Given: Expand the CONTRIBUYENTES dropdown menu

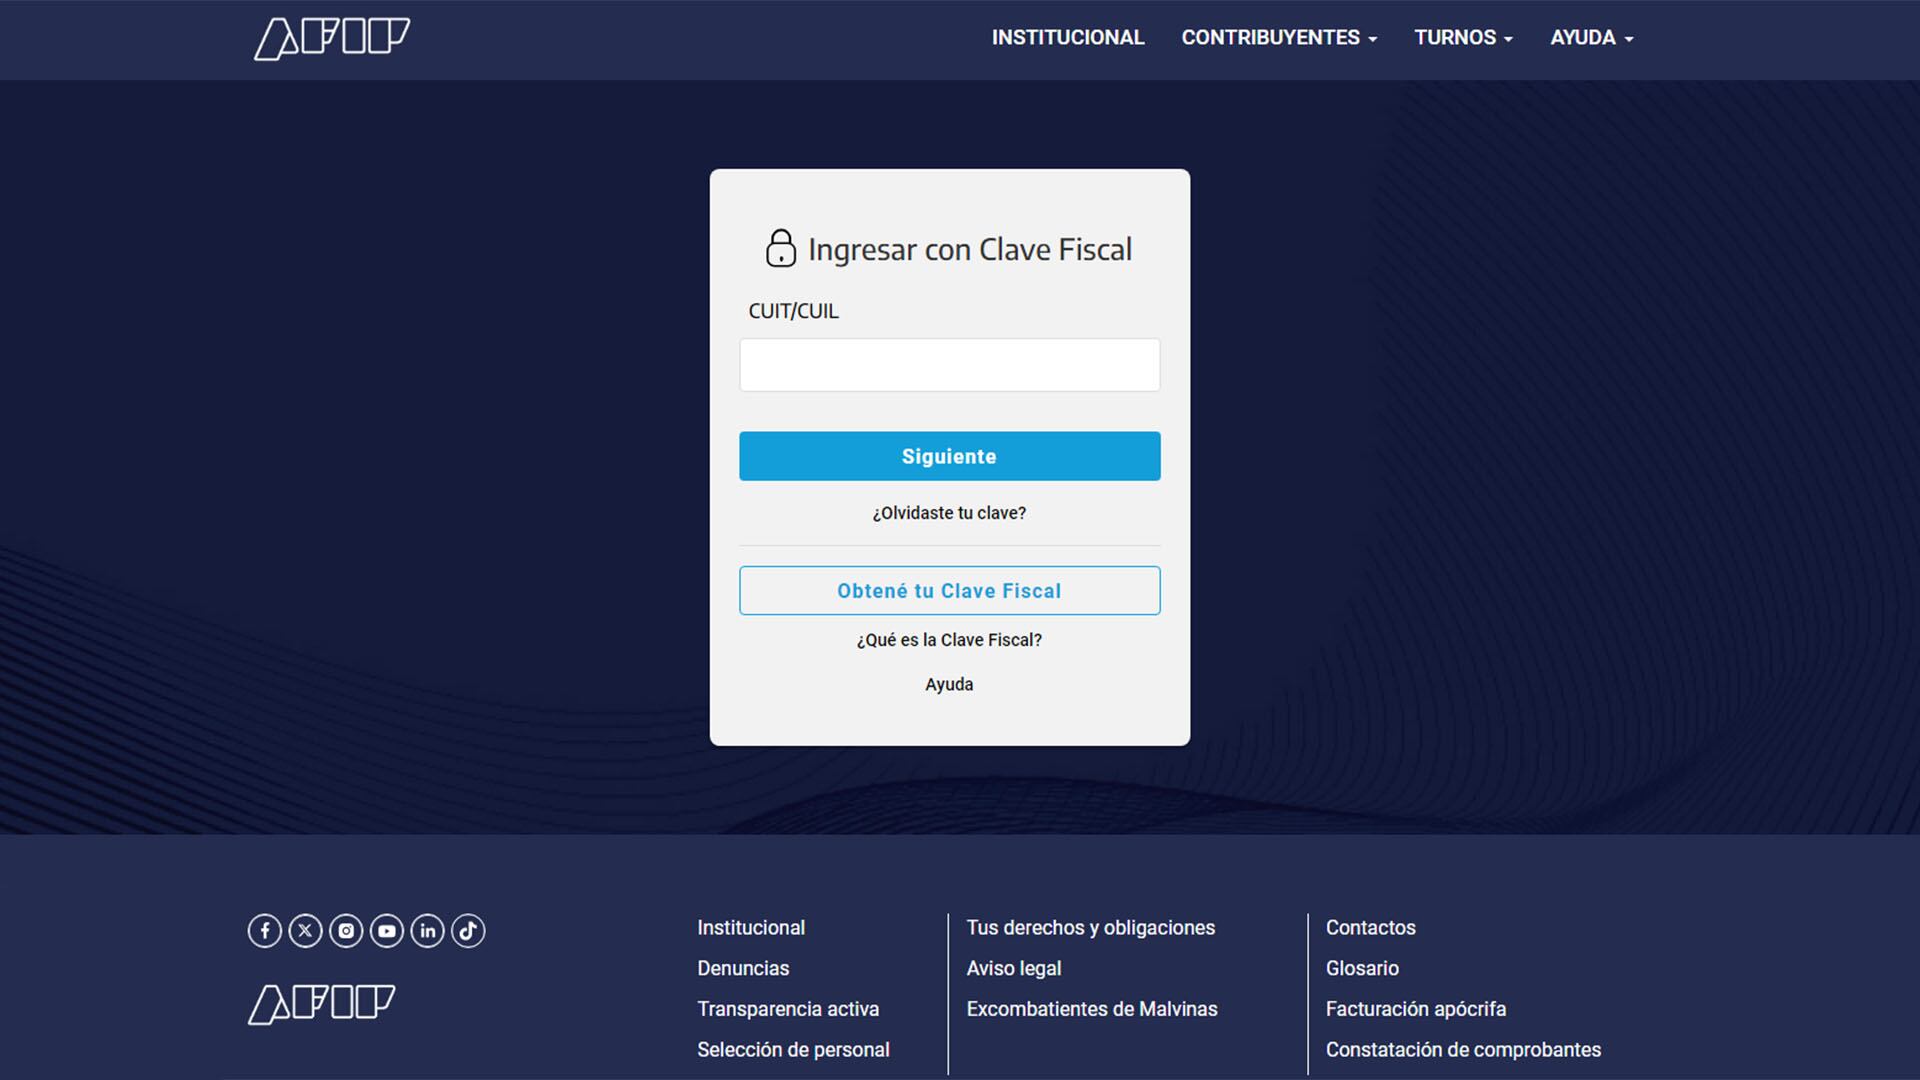Looking at the screenshot, I should [1279, 37].
